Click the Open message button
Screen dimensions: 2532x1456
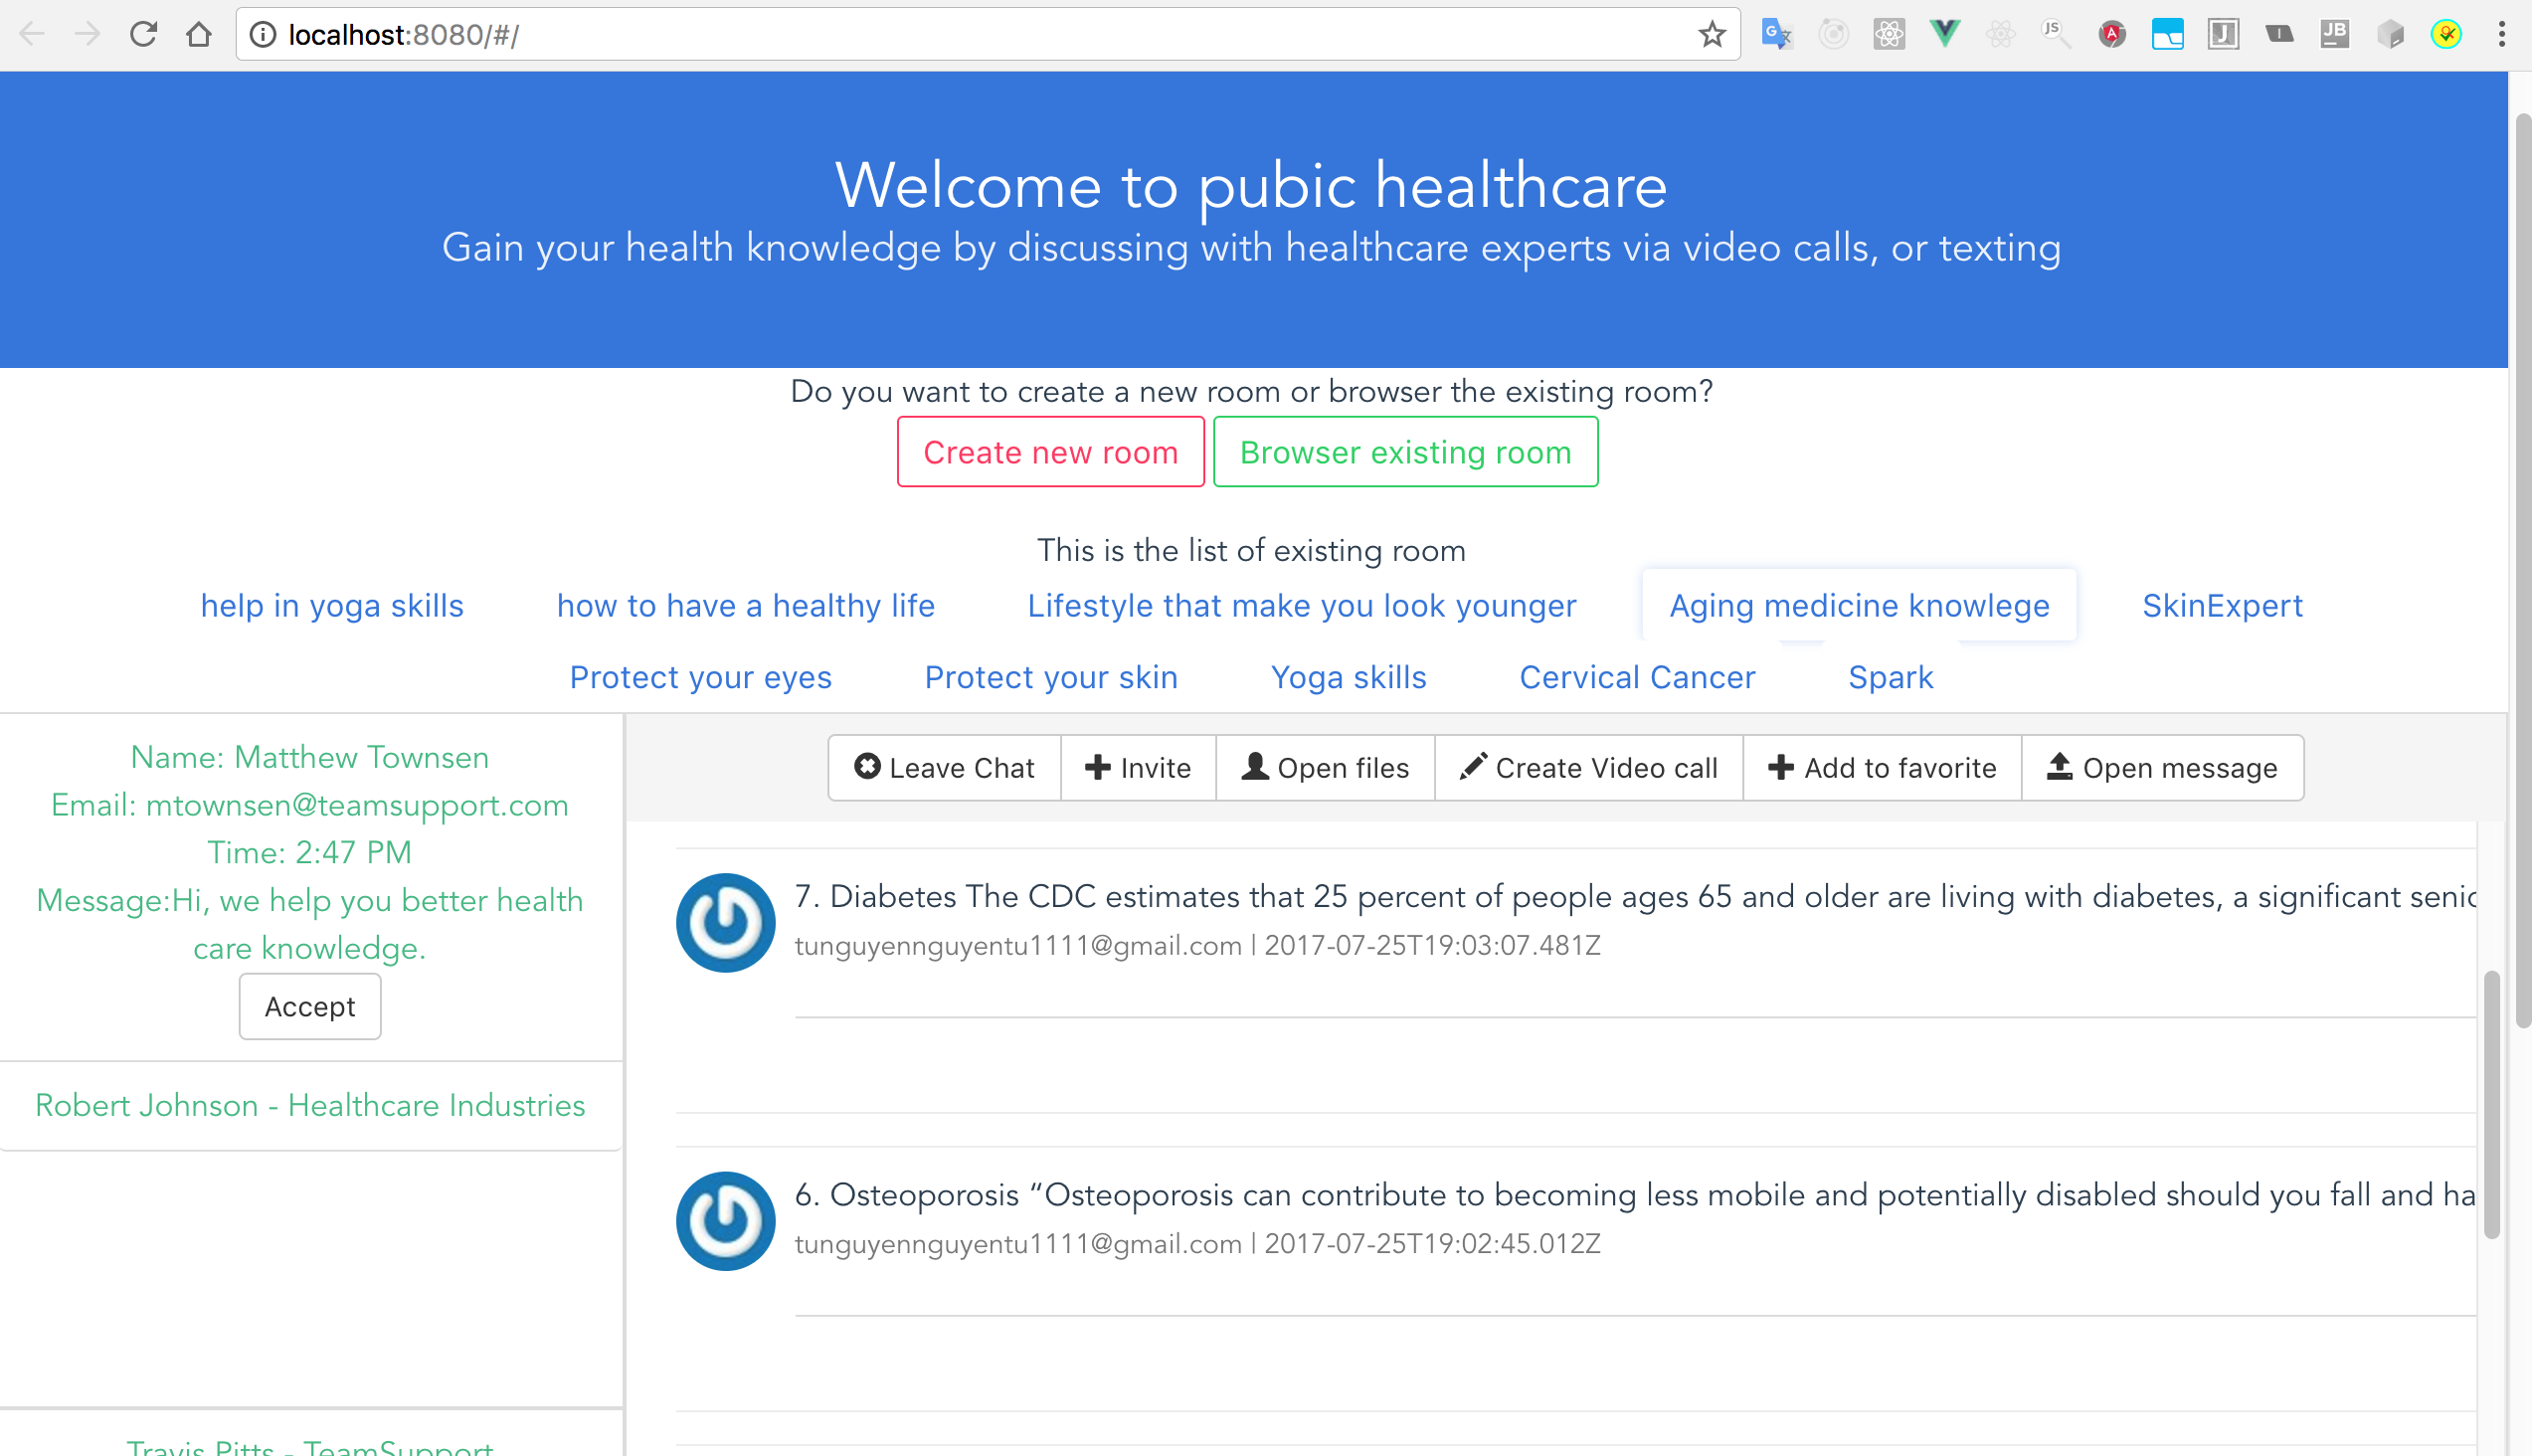pyautogui.click(x=2162, y=768)
